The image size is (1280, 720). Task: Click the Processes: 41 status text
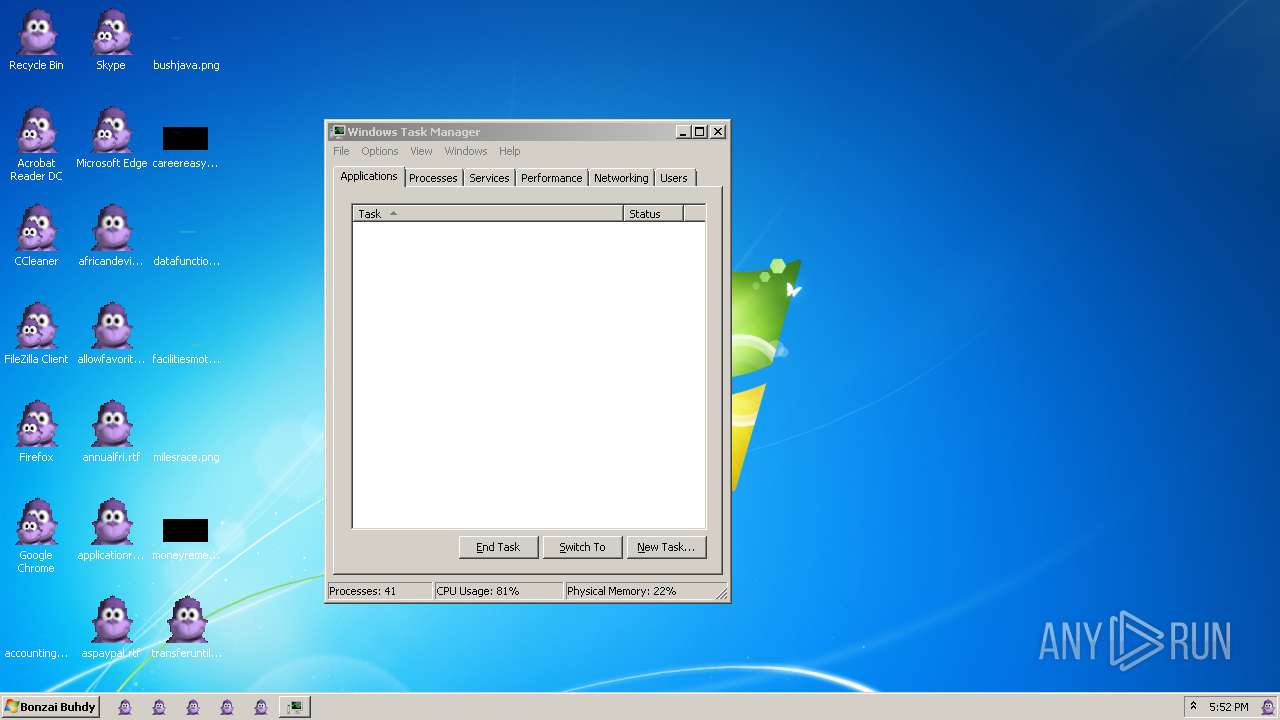(363, 591)
